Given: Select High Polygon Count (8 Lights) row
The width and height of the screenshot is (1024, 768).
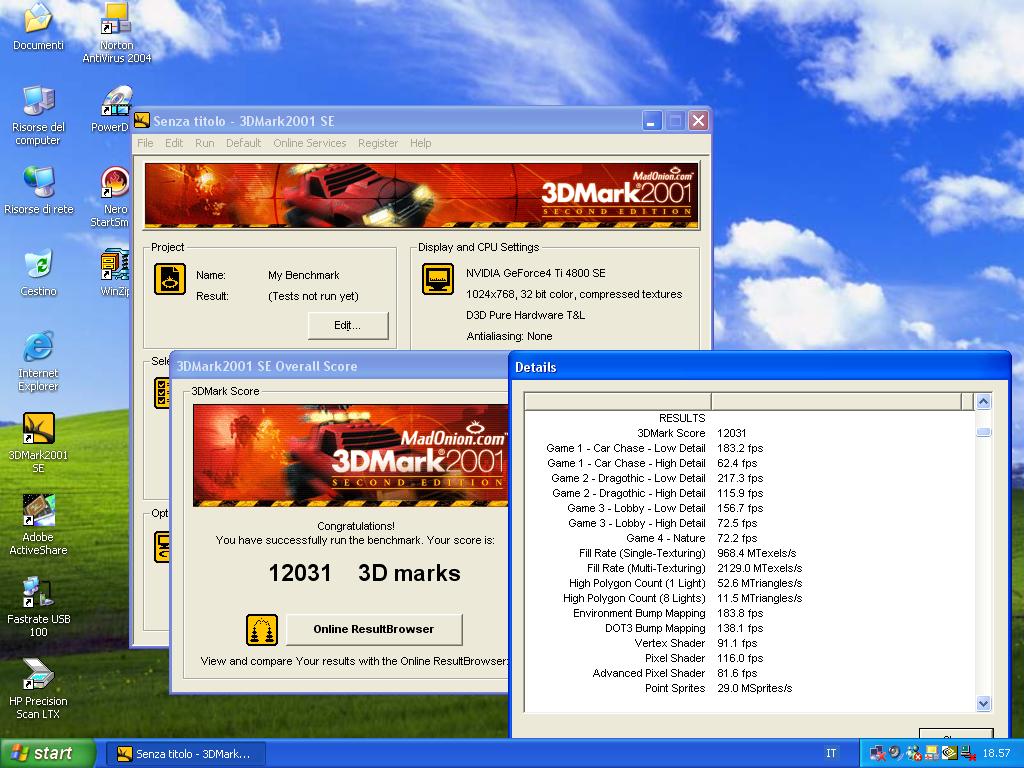Looking at the screenshot, I should tap(749, 598).
